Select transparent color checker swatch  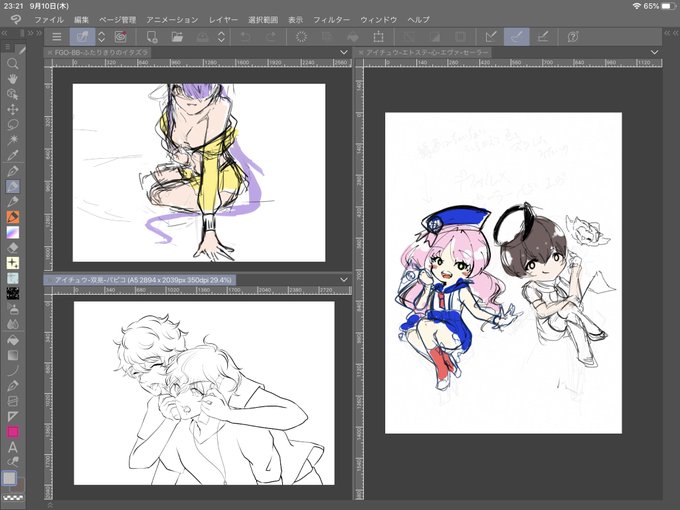[13, 498]
